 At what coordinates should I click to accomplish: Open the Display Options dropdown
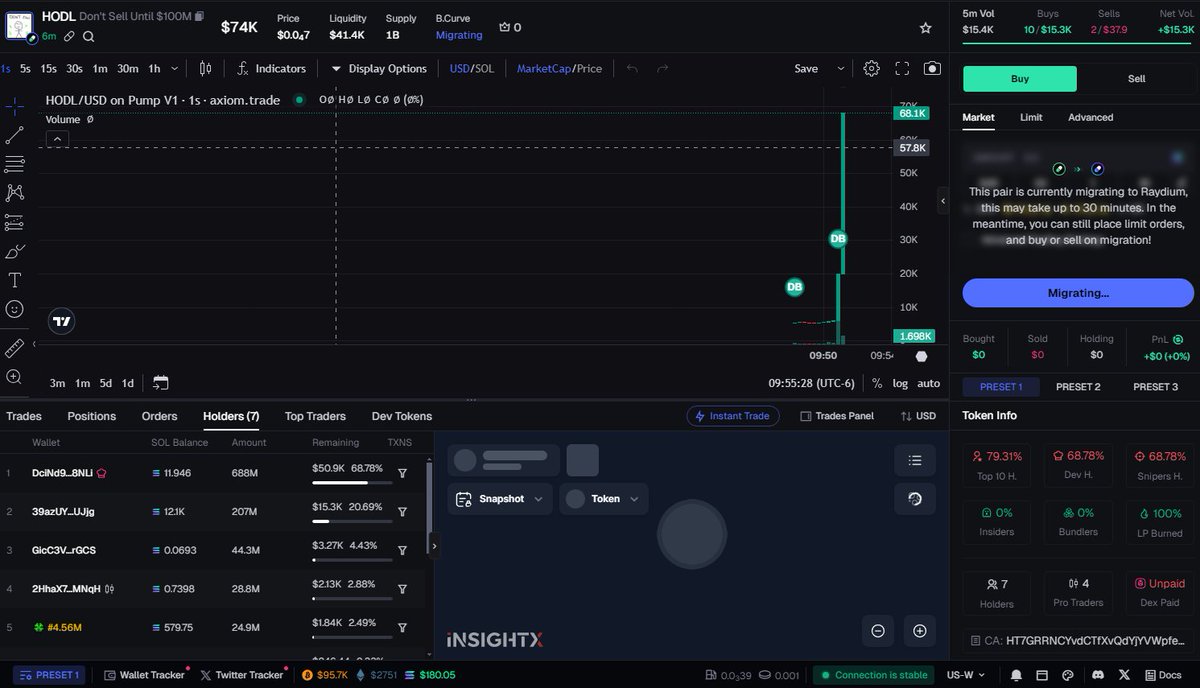378,68
